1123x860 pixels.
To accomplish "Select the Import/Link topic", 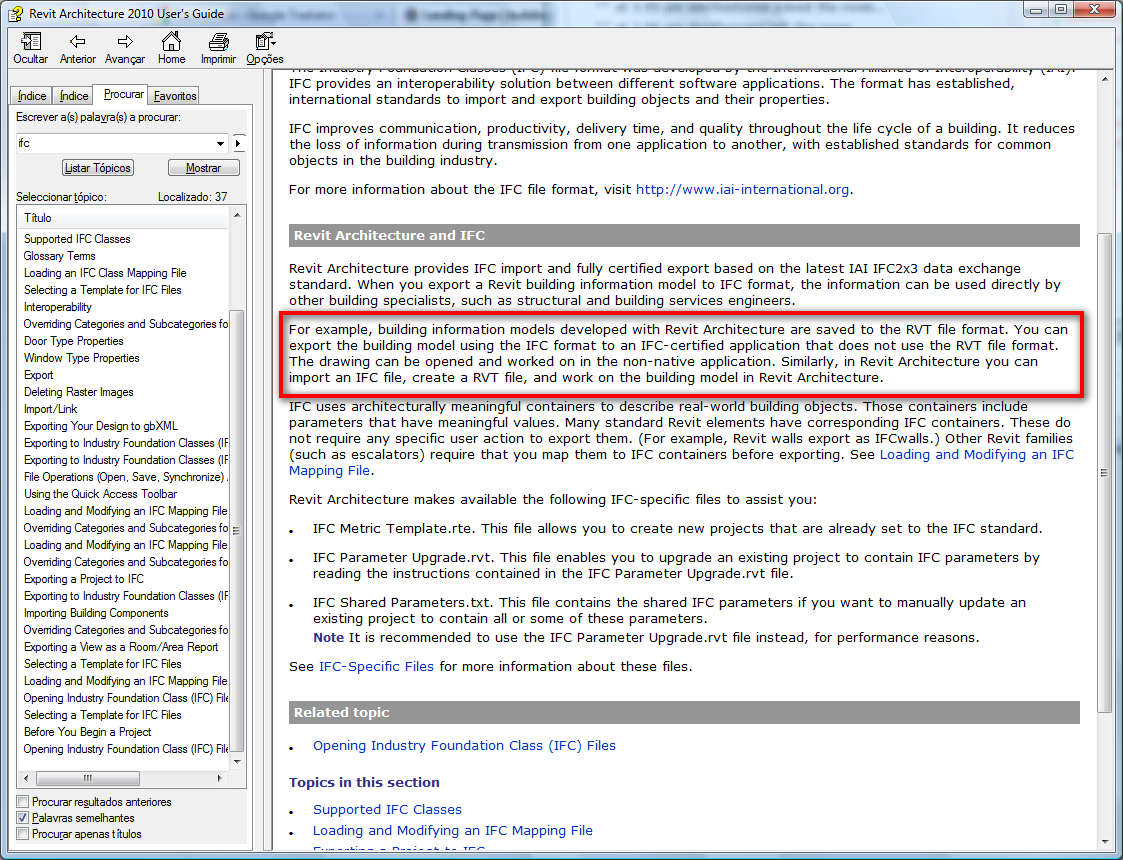I will (50, 409).
